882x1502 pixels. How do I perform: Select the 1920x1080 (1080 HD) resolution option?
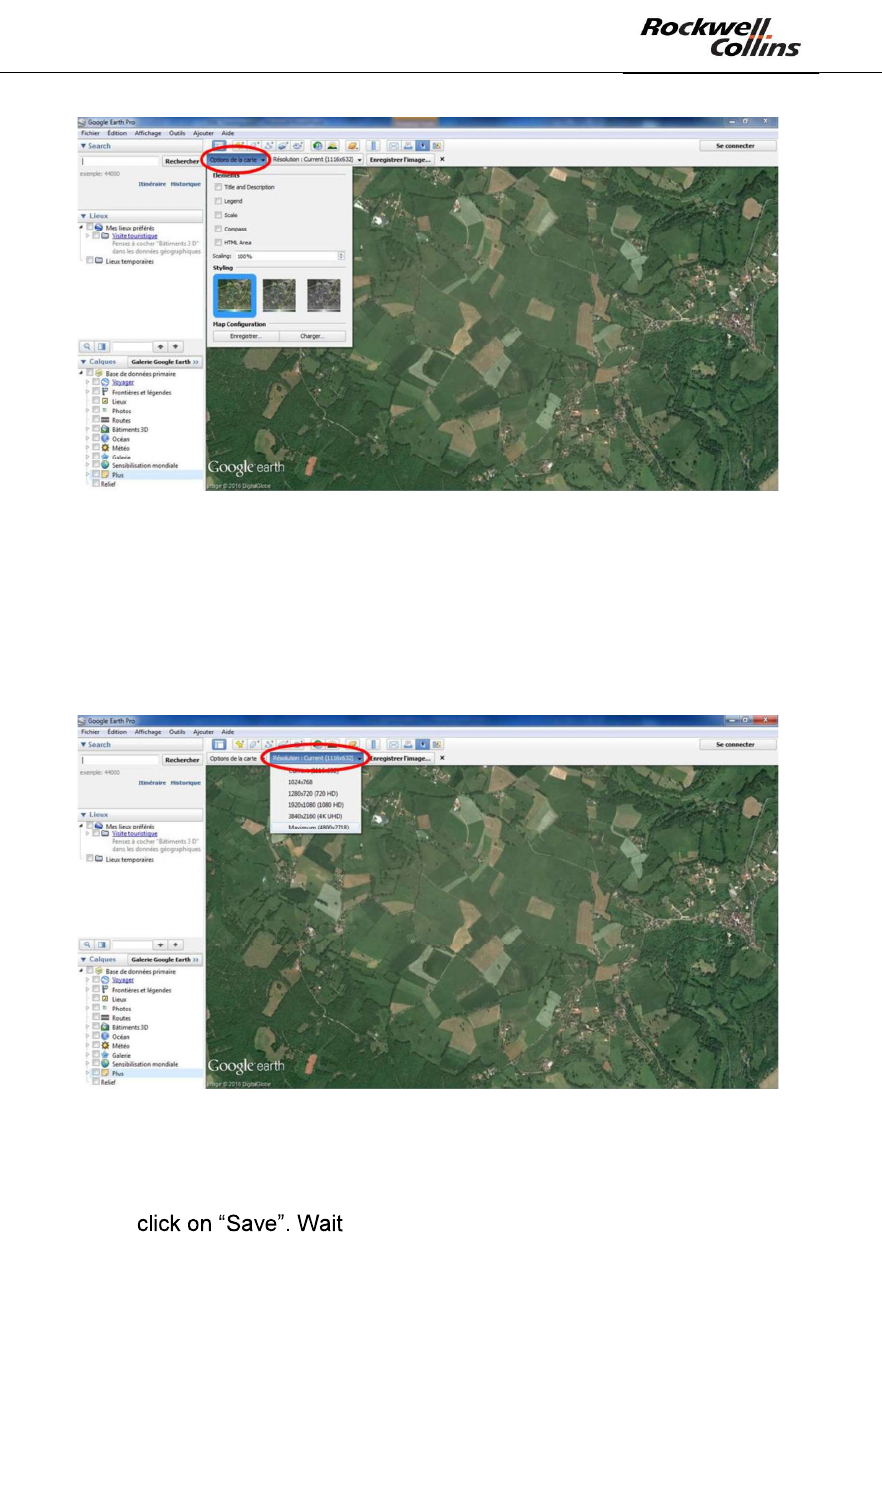point(315,805)
